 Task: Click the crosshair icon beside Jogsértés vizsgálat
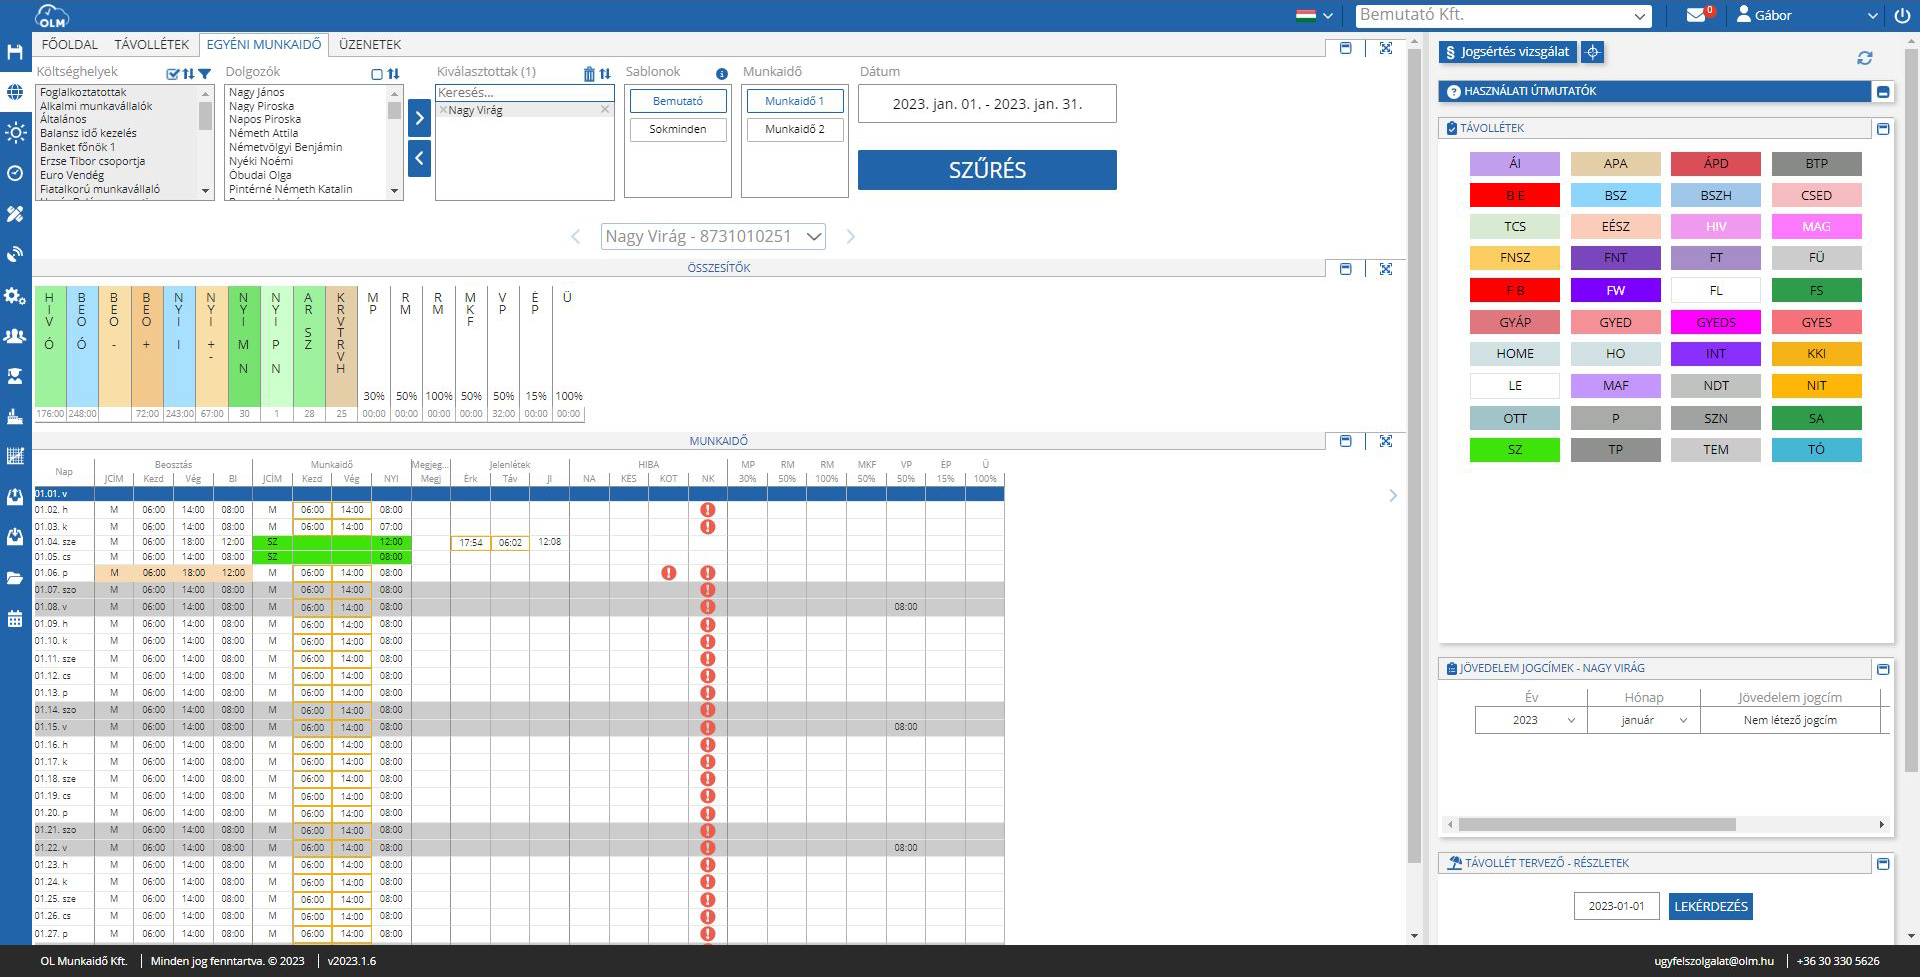1593,52
